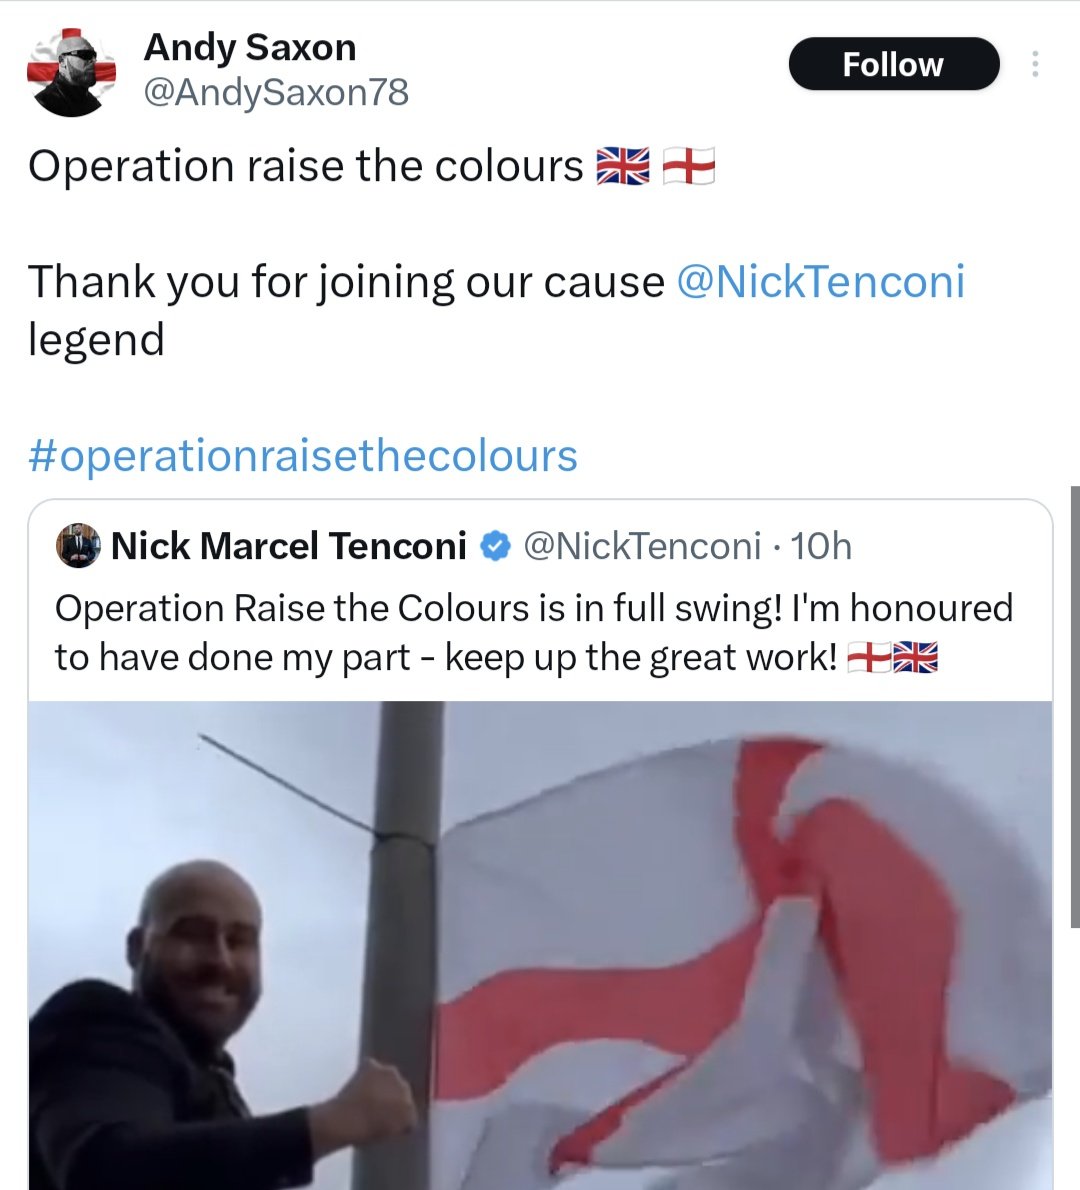
Task: Click the scrollbar handle on right edge
Action: point(1075,707)
